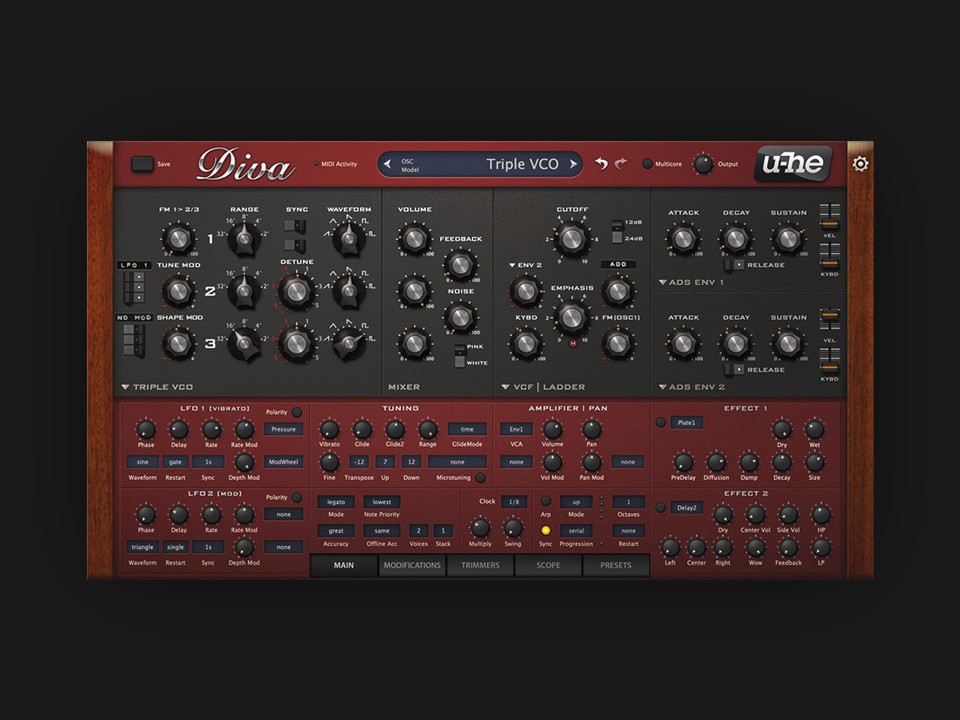The image size is (960, 720).
Task: Open the Delay2 effect type dropdown
Action: pyautogui.click(x=686, y=508)
